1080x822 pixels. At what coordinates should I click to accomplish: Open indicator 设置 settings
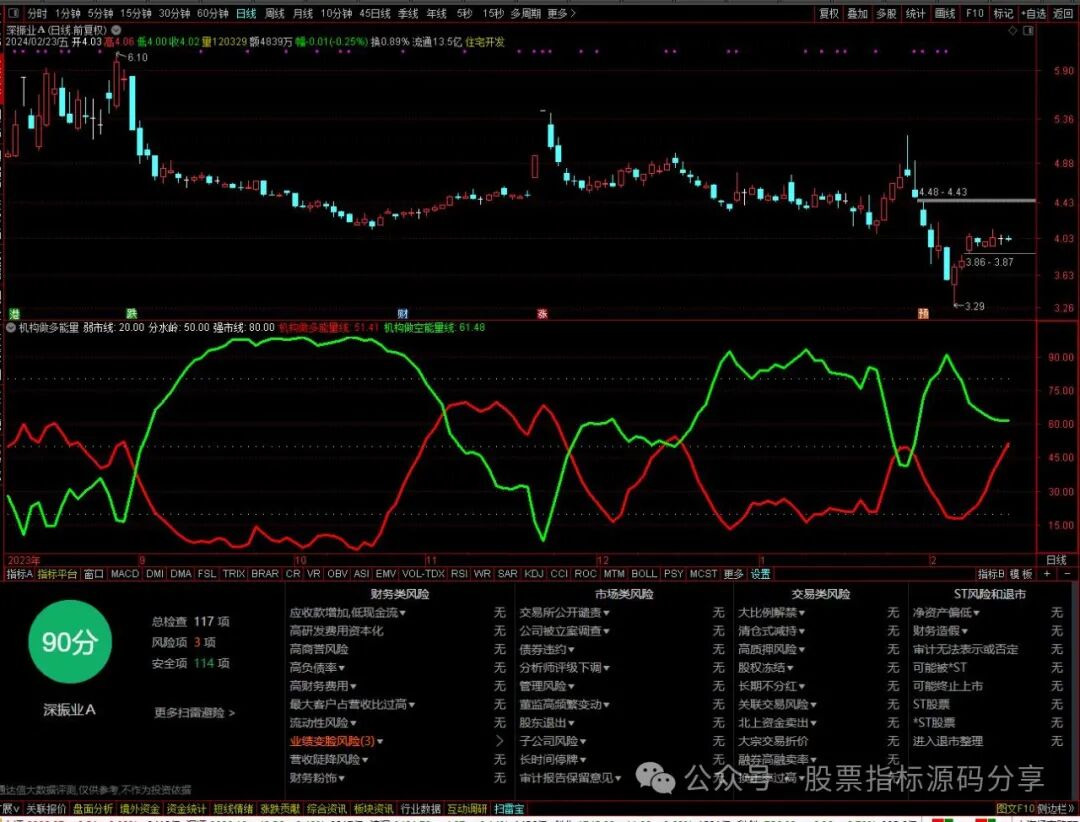pos(760,574)
